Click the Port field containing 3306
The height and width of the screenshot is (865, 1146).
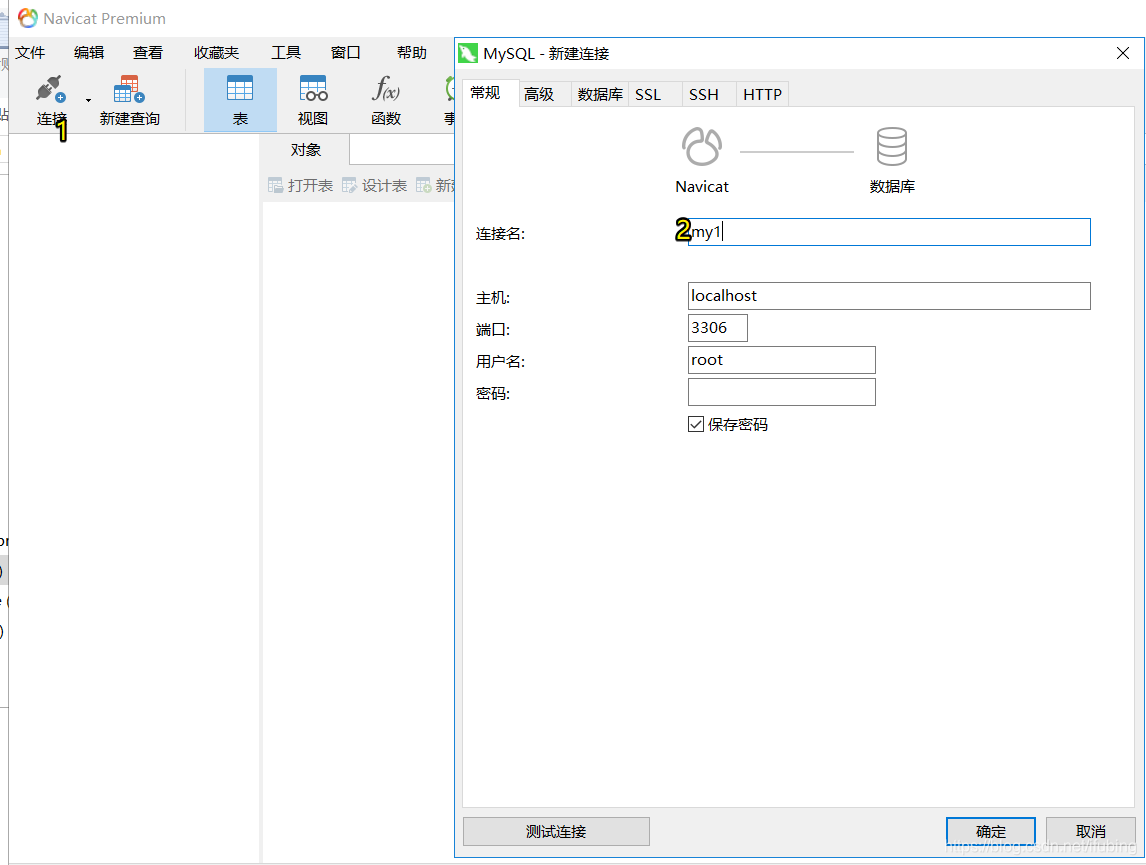click(x=718, y=328)
